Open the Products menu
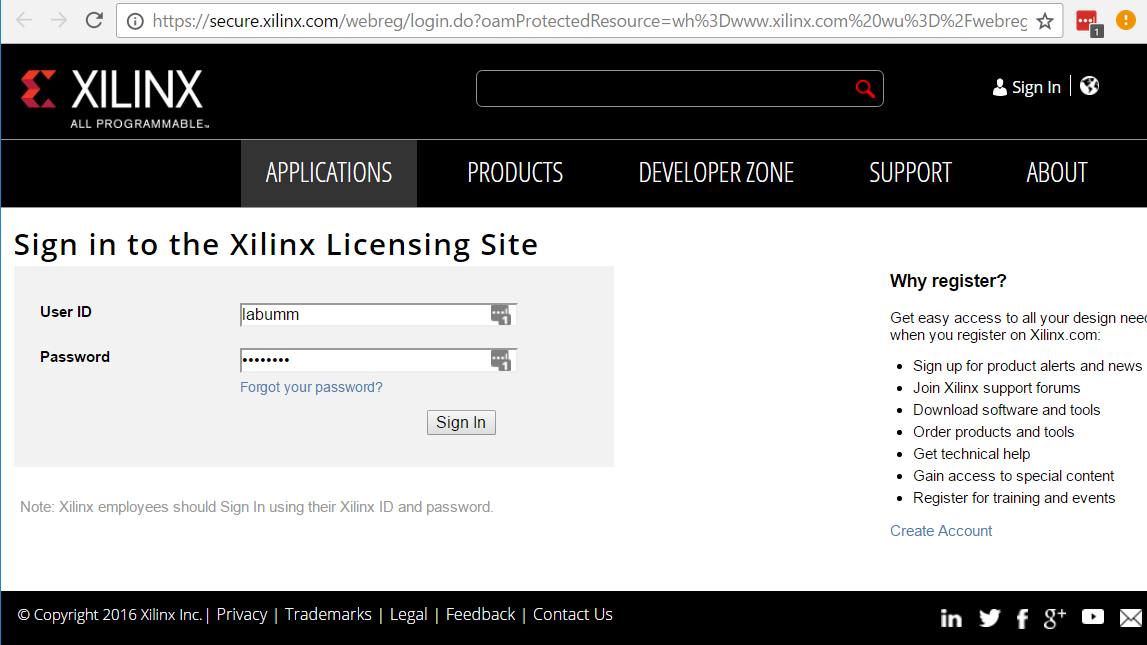This screenshot has height=645, width=1147. 515,173
